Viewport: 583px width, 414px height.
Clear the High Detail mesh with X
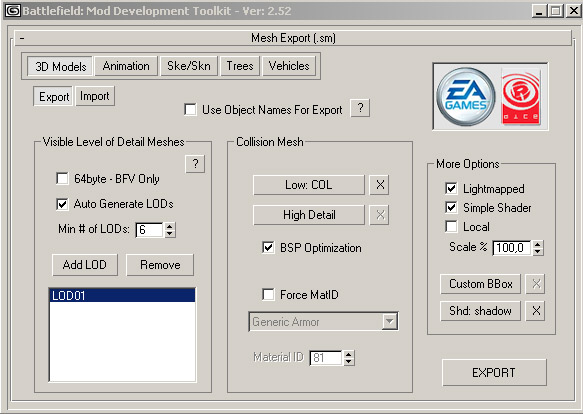380,215
